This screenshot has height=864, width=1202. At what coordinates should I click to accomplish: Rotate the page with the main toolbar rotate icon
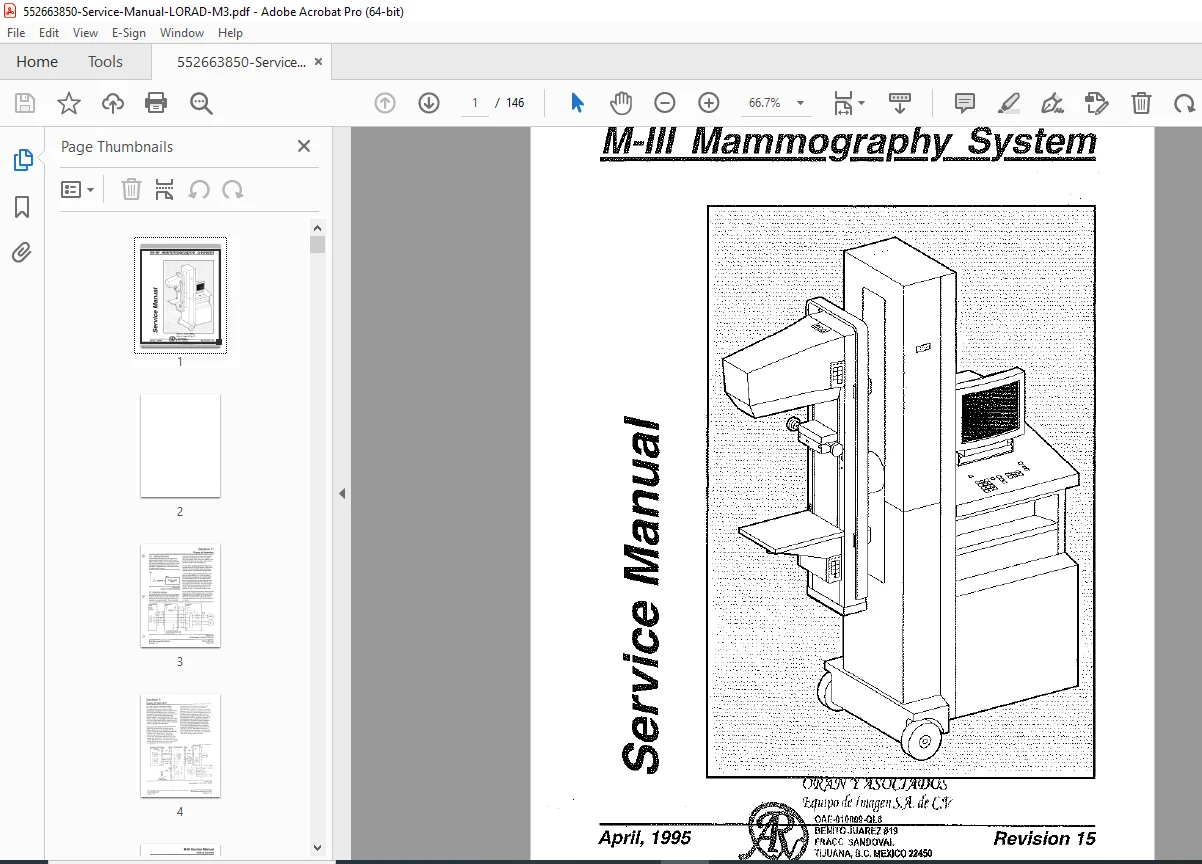[1185, 103]
